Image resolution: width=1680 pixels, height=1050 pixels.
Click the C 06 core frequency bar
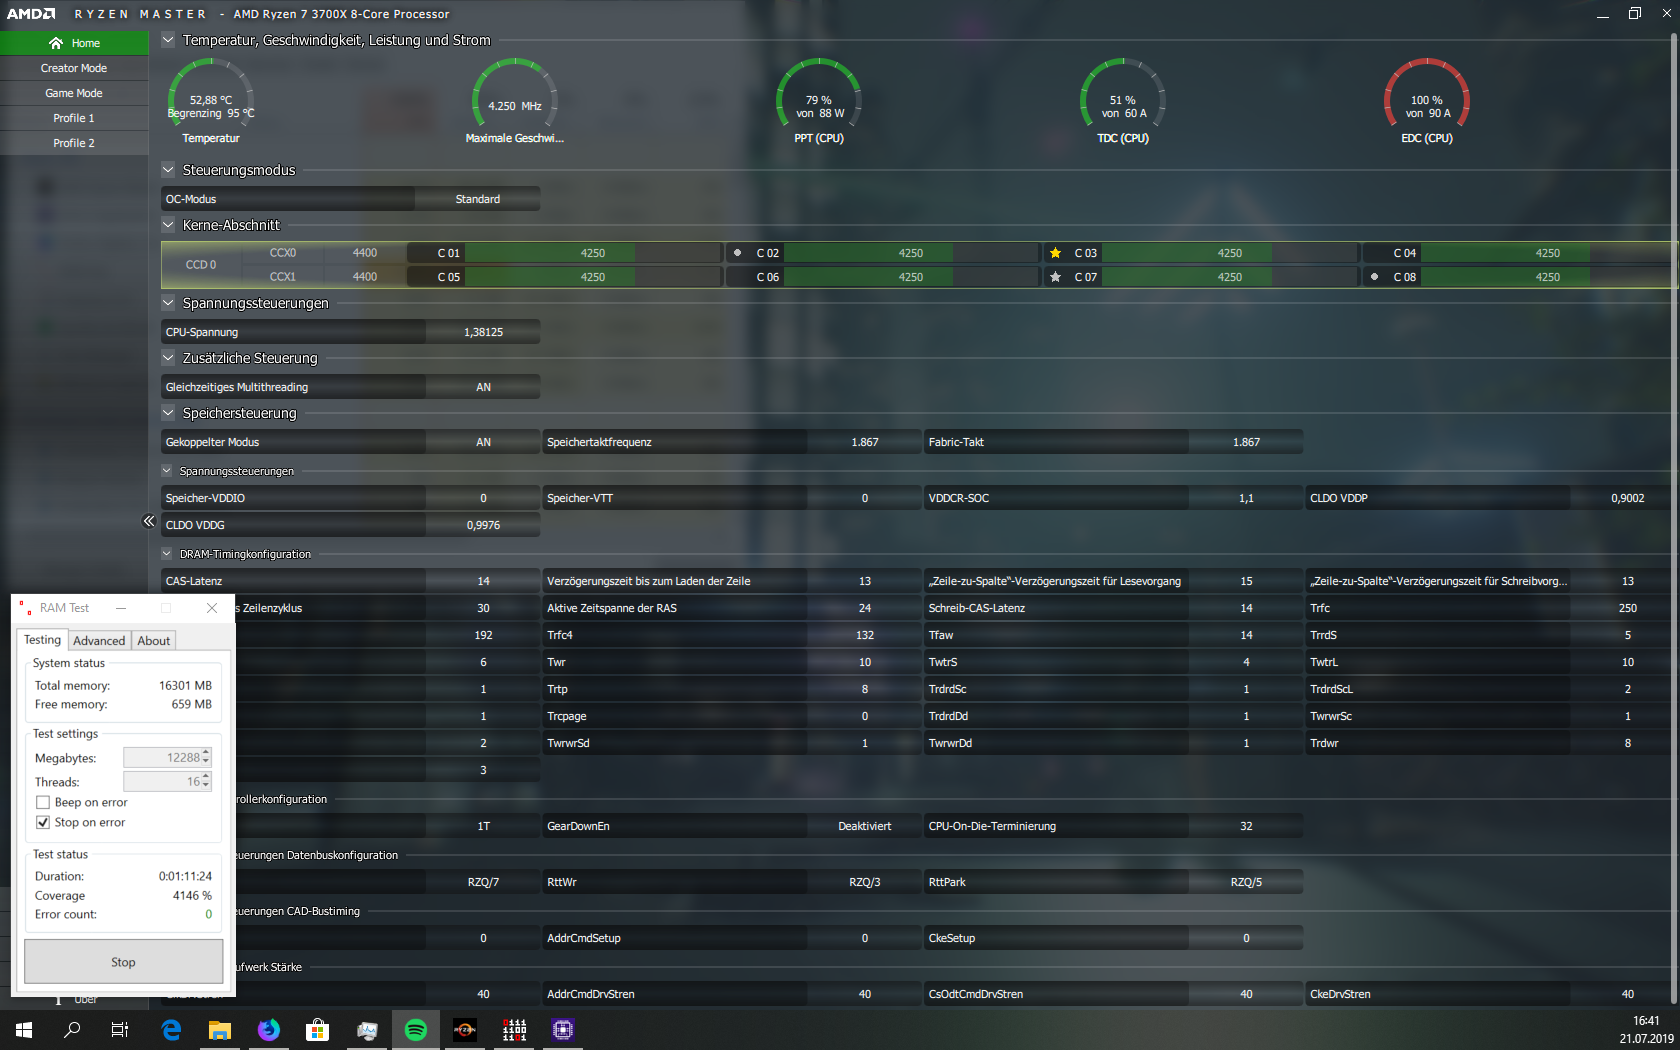coord(911,277)
